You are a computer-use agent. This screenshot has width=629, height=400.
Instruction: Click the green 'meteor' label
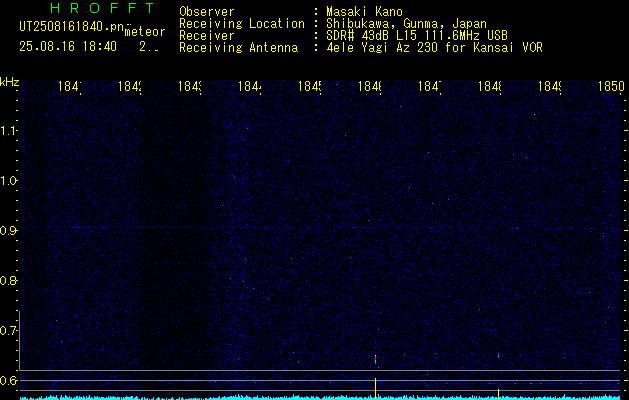[x=145, y=32]
